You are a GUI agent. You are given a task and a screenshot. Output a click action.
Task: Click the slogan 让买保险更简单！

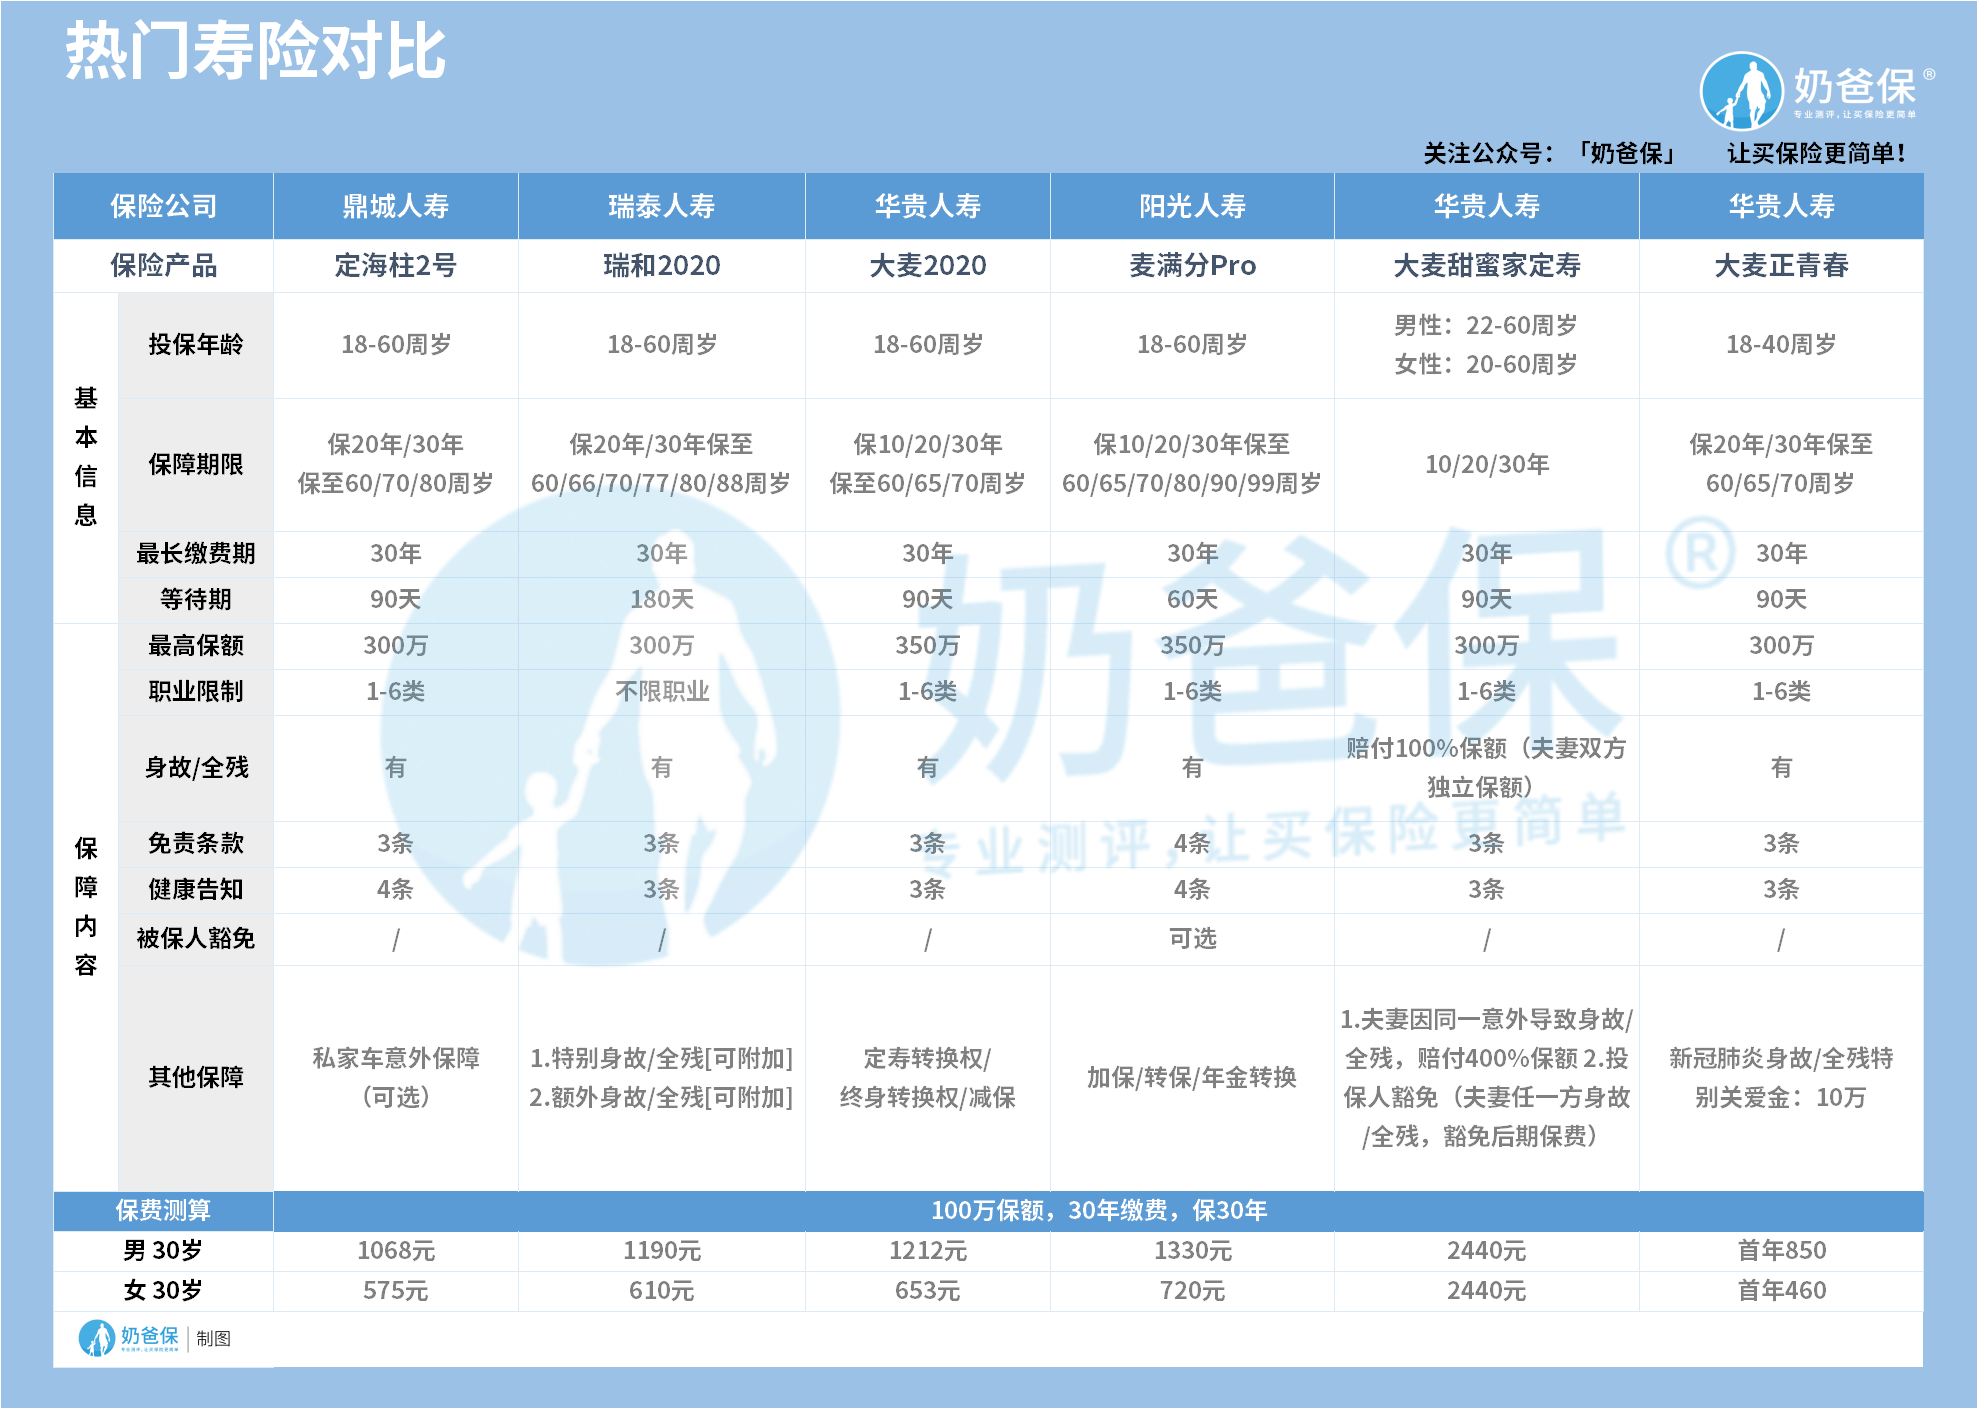coord(1818,153)
